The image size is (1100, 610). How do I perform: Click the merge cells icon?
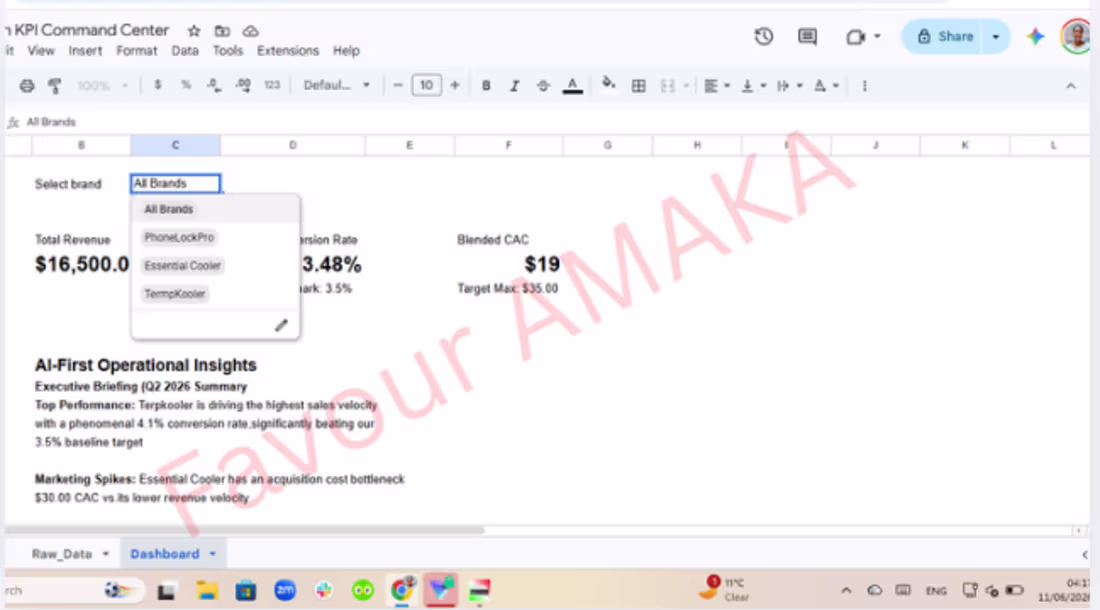coord(667,86)
